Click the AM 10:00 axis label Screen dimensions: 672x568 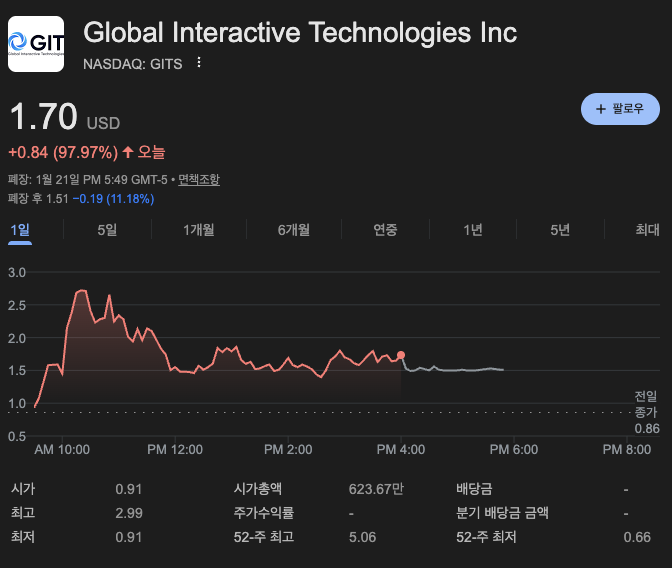(x=62, y=450)
